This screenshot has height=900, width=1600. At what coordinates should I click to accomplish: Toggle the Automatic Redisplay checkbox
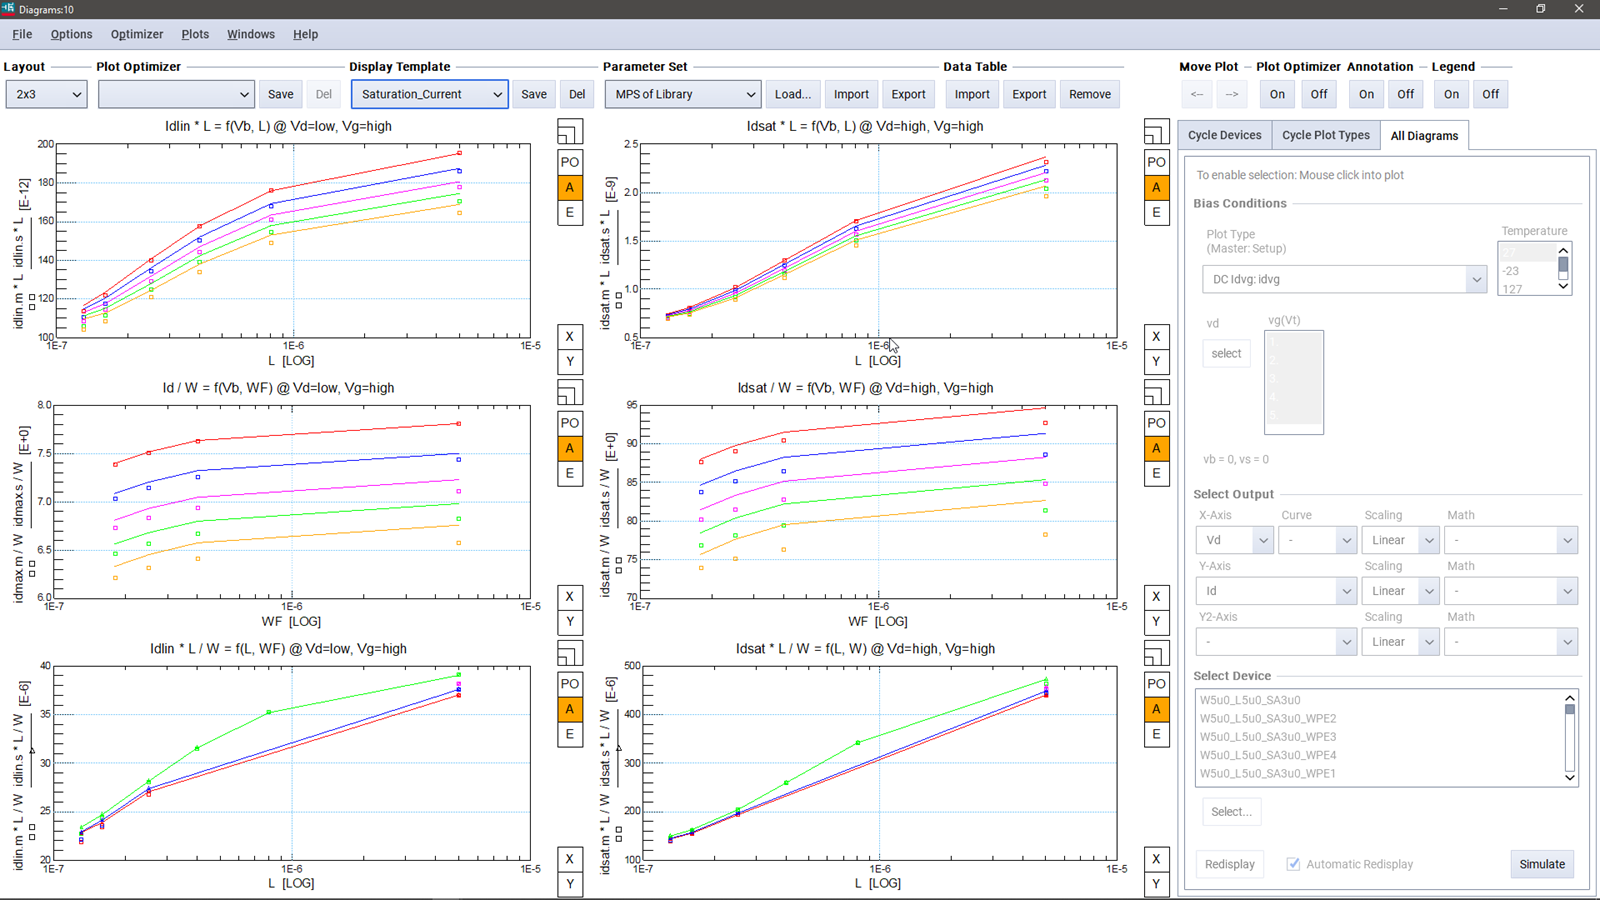click(1293, 864)
